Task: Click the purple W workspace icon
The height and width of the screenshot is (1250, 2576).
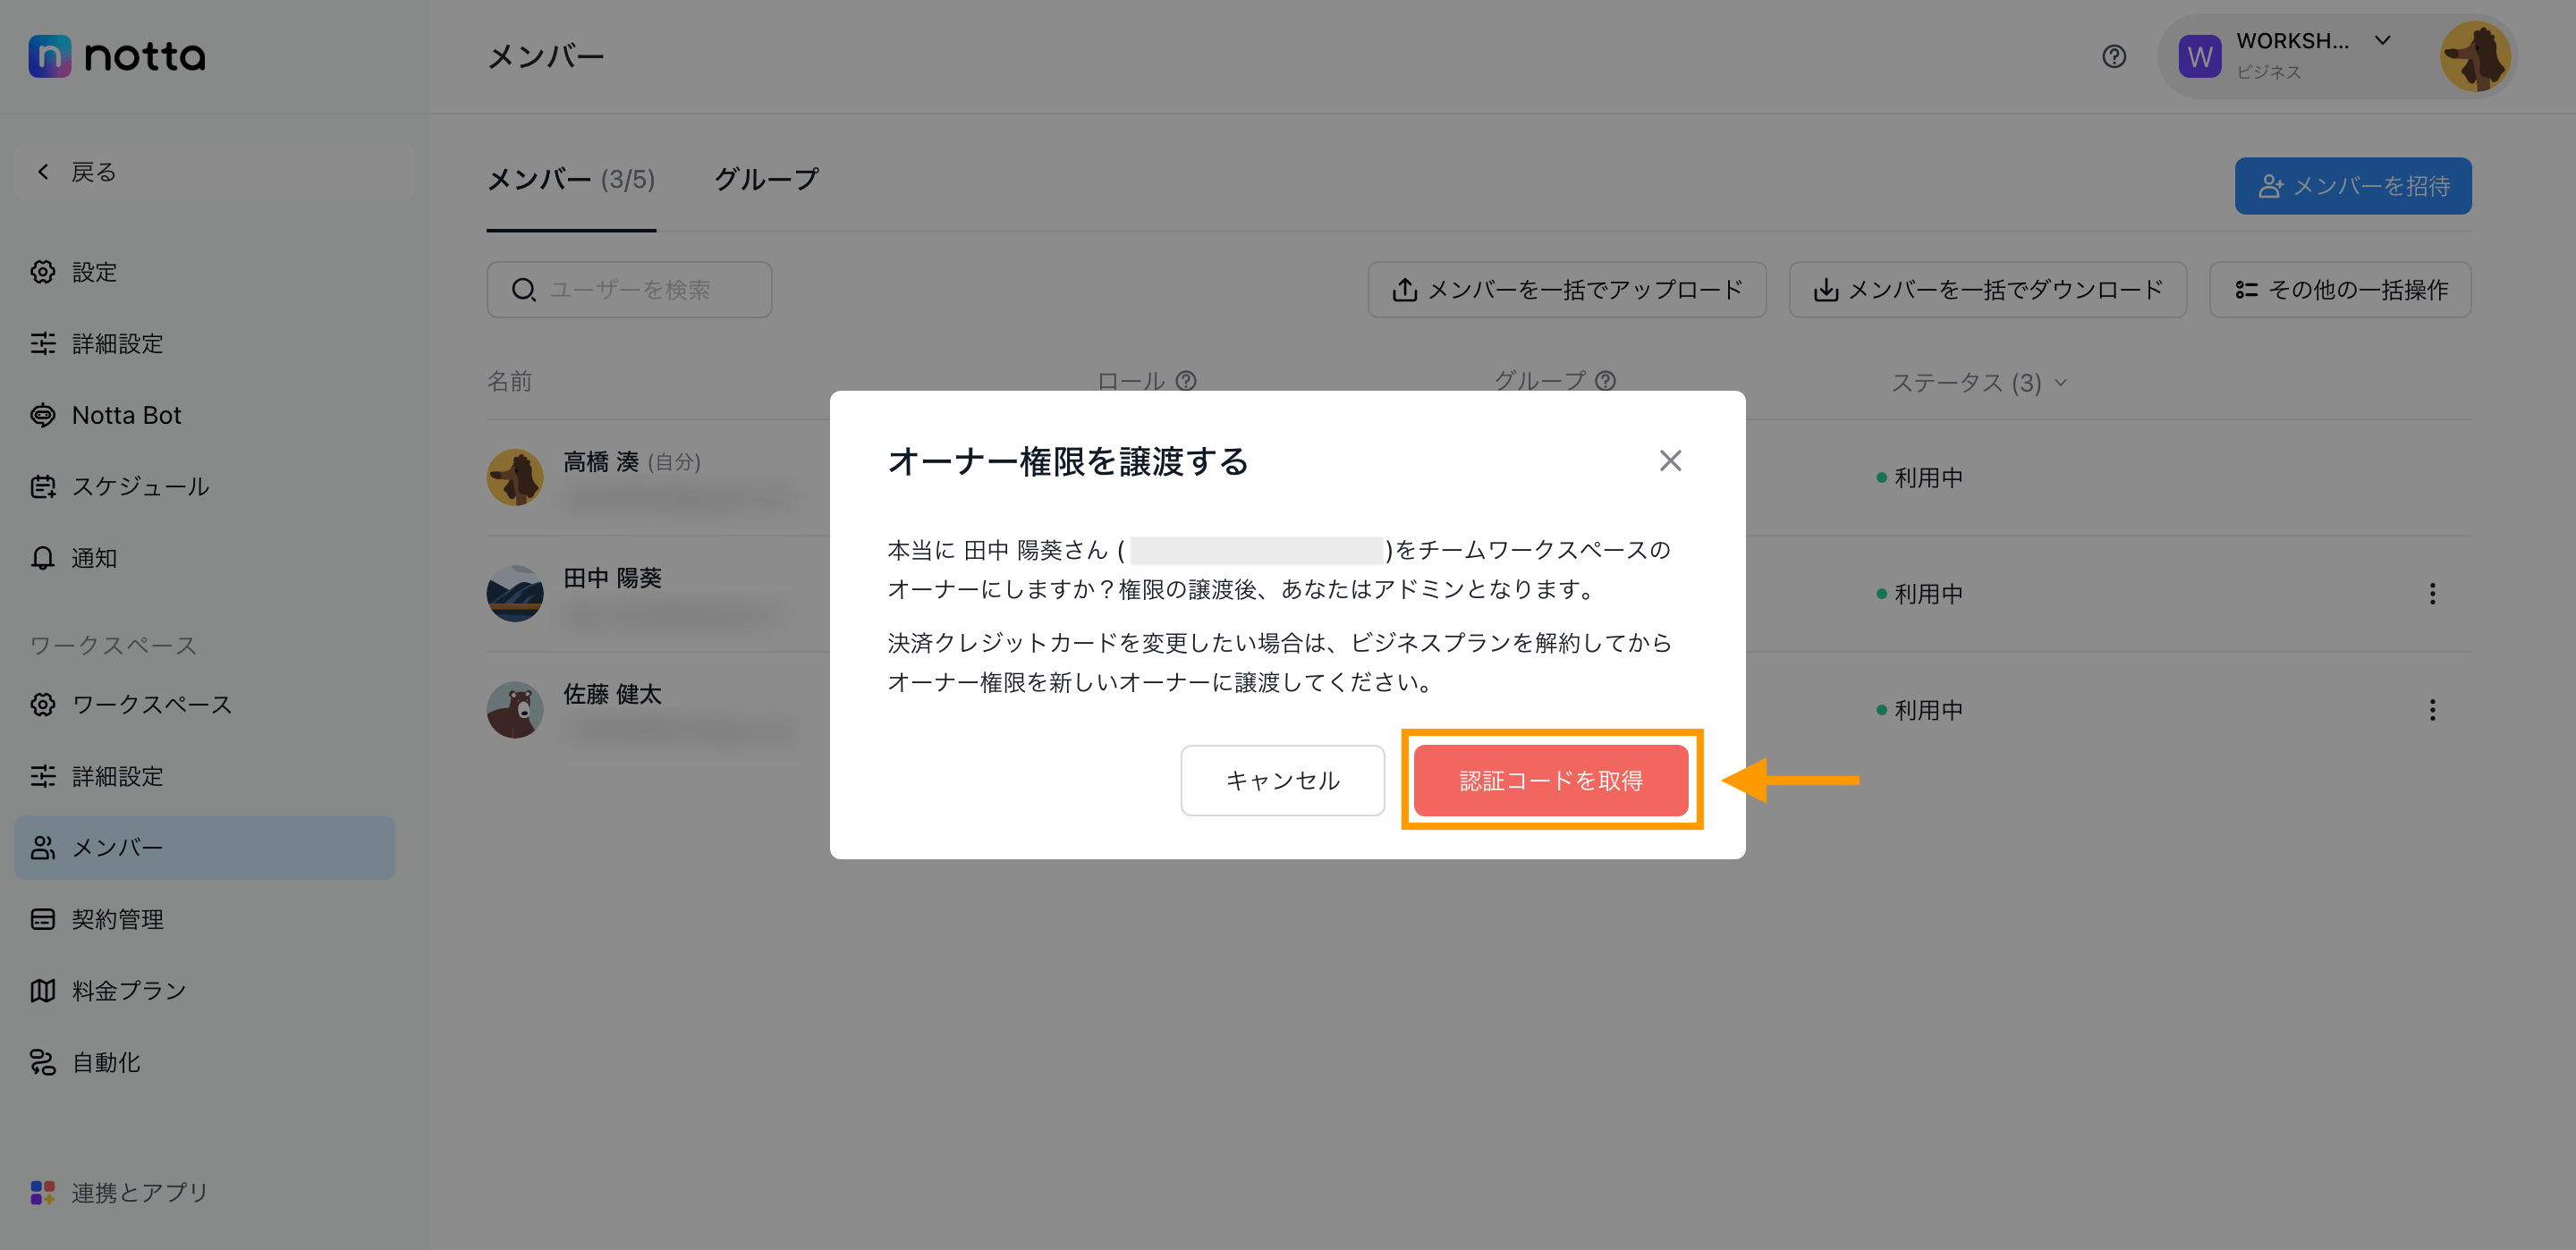Action: pyautogui.click(x=2200, y=56)
